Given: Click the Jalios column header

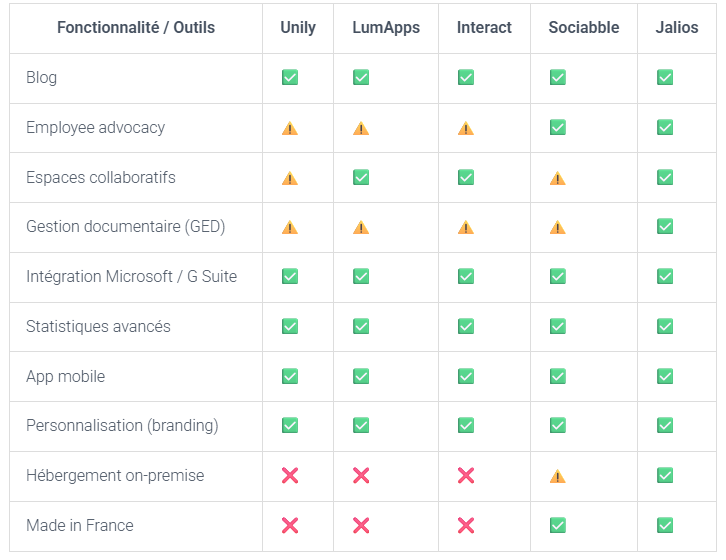Looking at the screenshot, I should pos(676,27).
